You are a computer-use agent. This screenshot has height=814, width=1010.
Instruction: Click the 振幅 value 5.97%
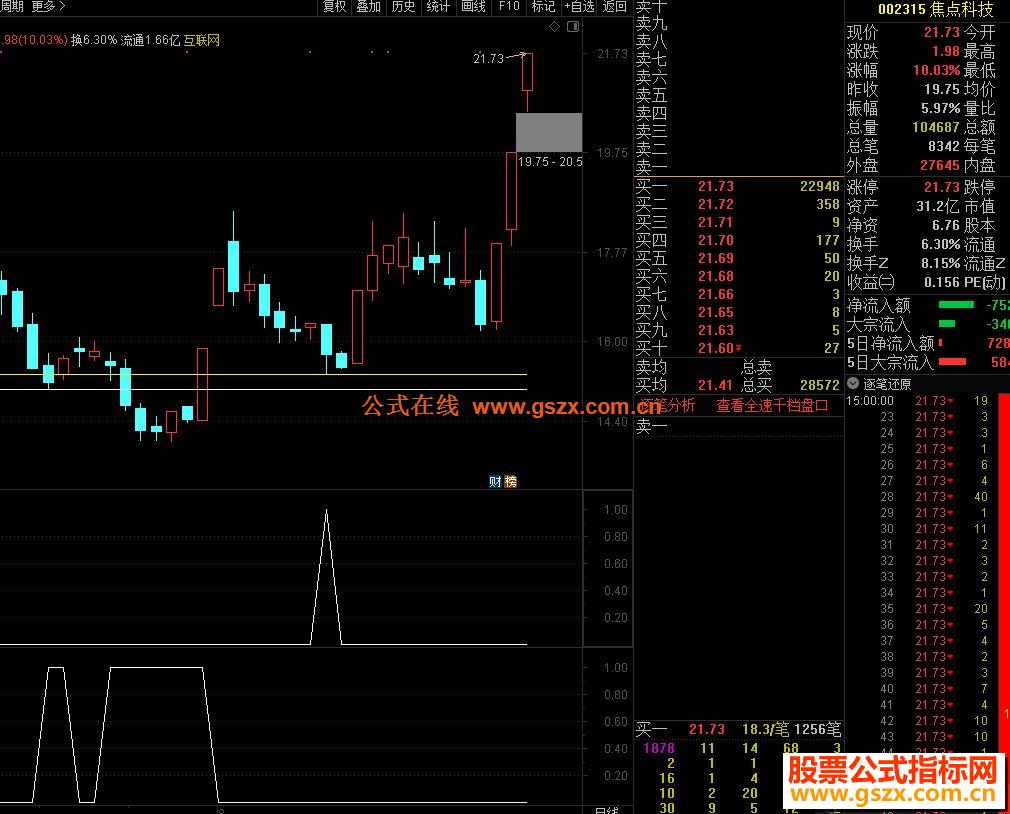click(x=940, y=108)
